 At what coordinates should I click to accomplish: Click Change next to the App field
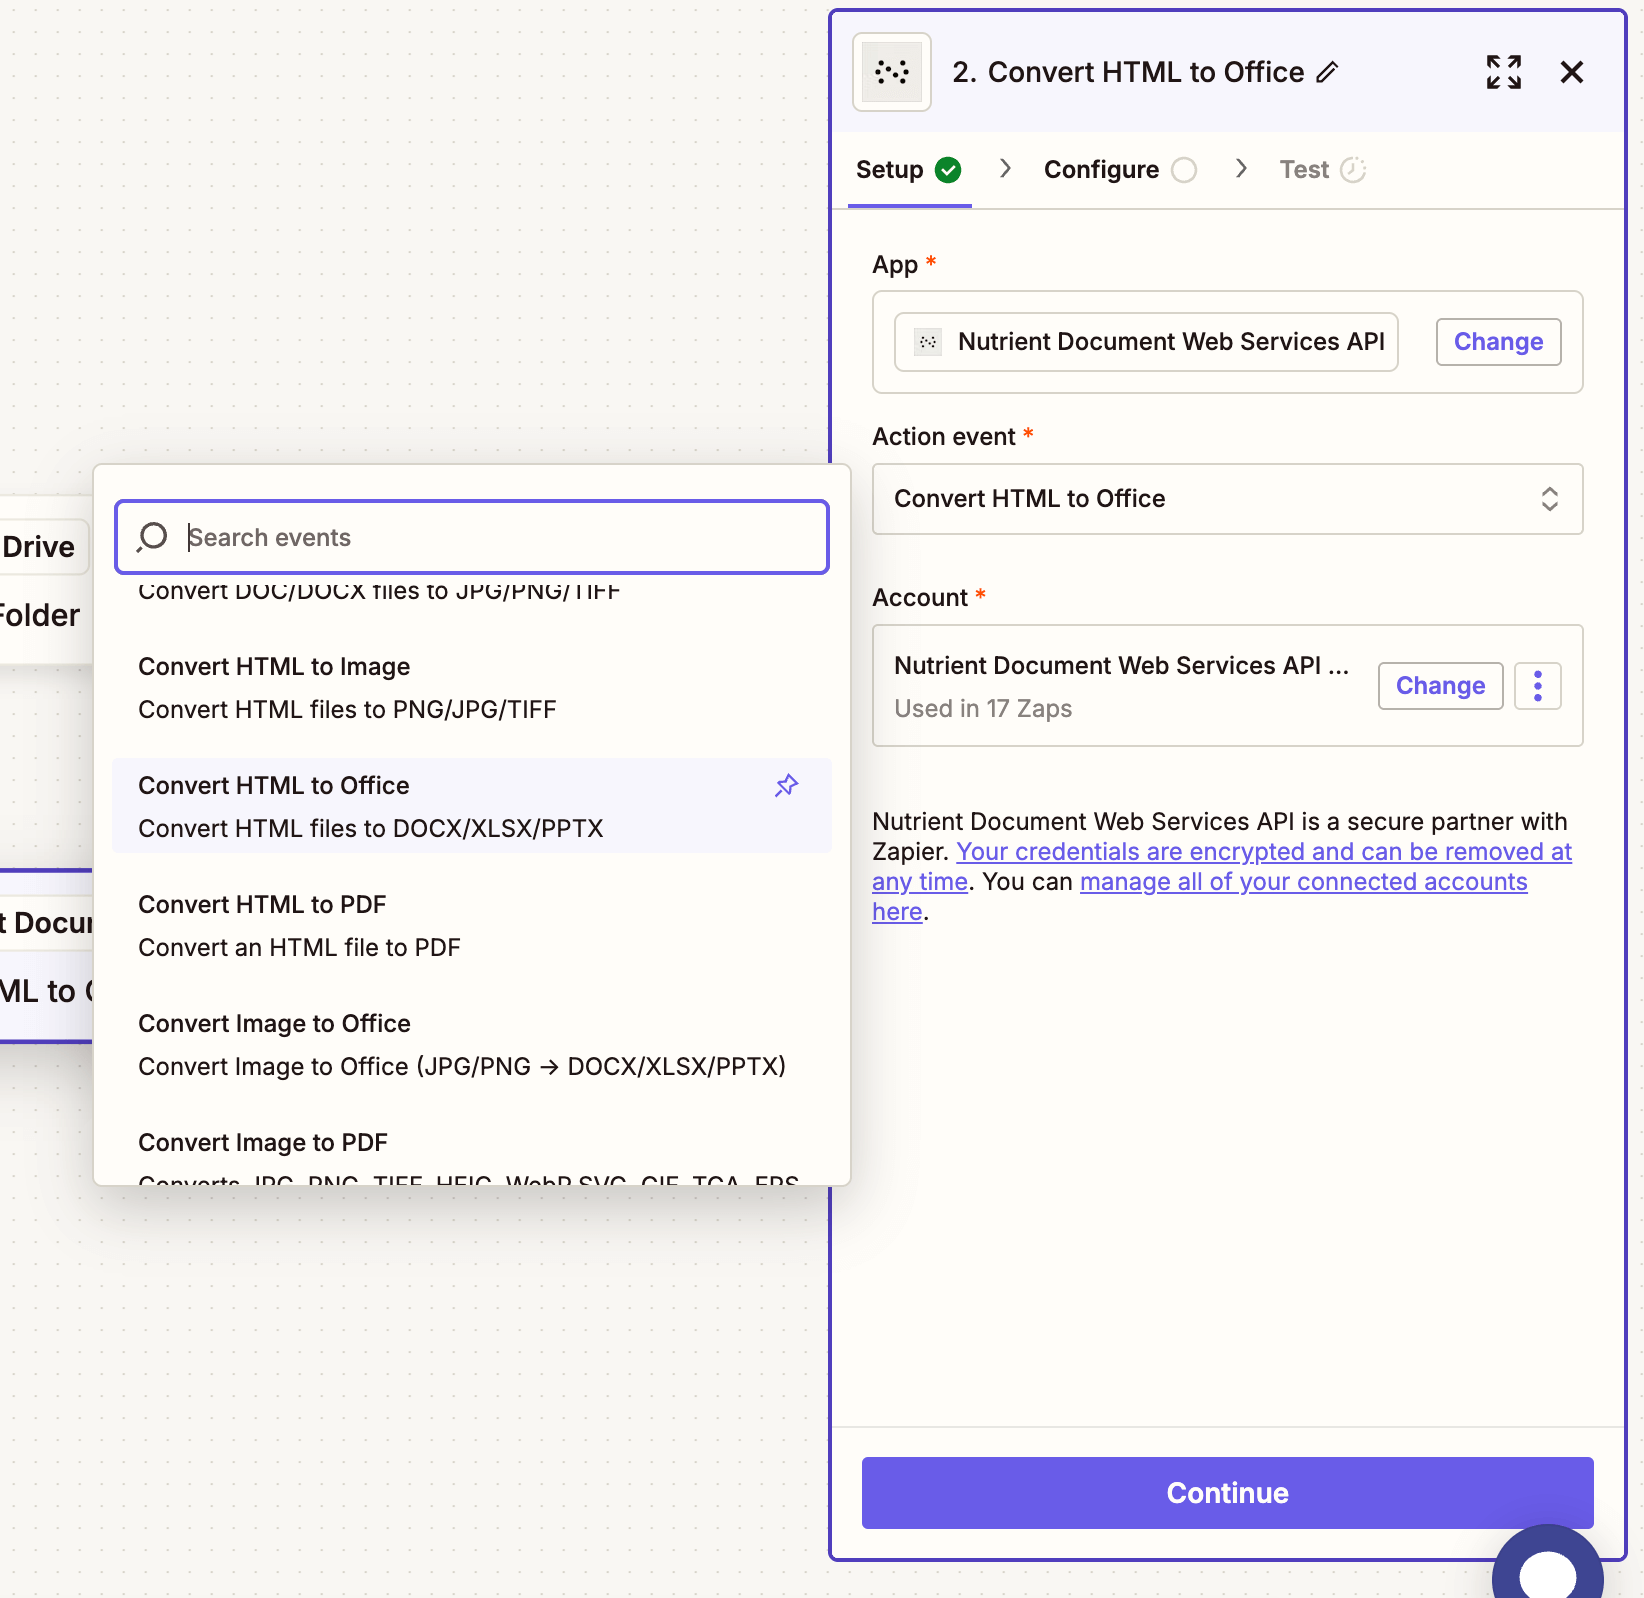[1498, 341]
